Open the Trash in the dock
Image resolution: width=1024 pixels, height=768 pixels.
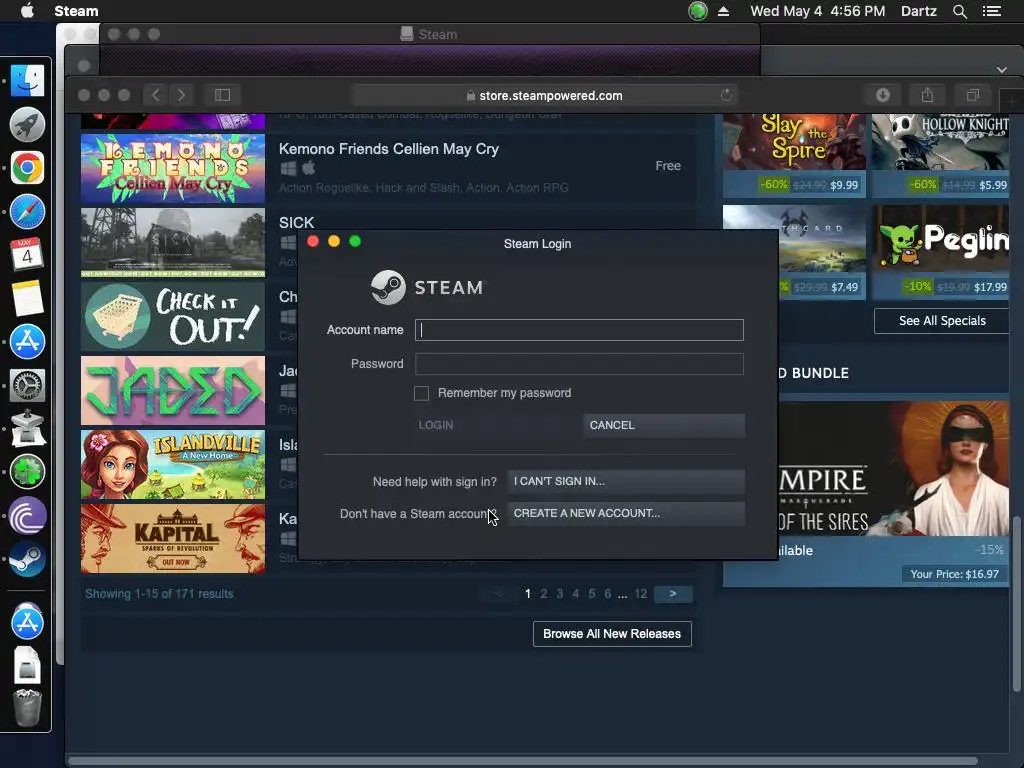[27, 708]
